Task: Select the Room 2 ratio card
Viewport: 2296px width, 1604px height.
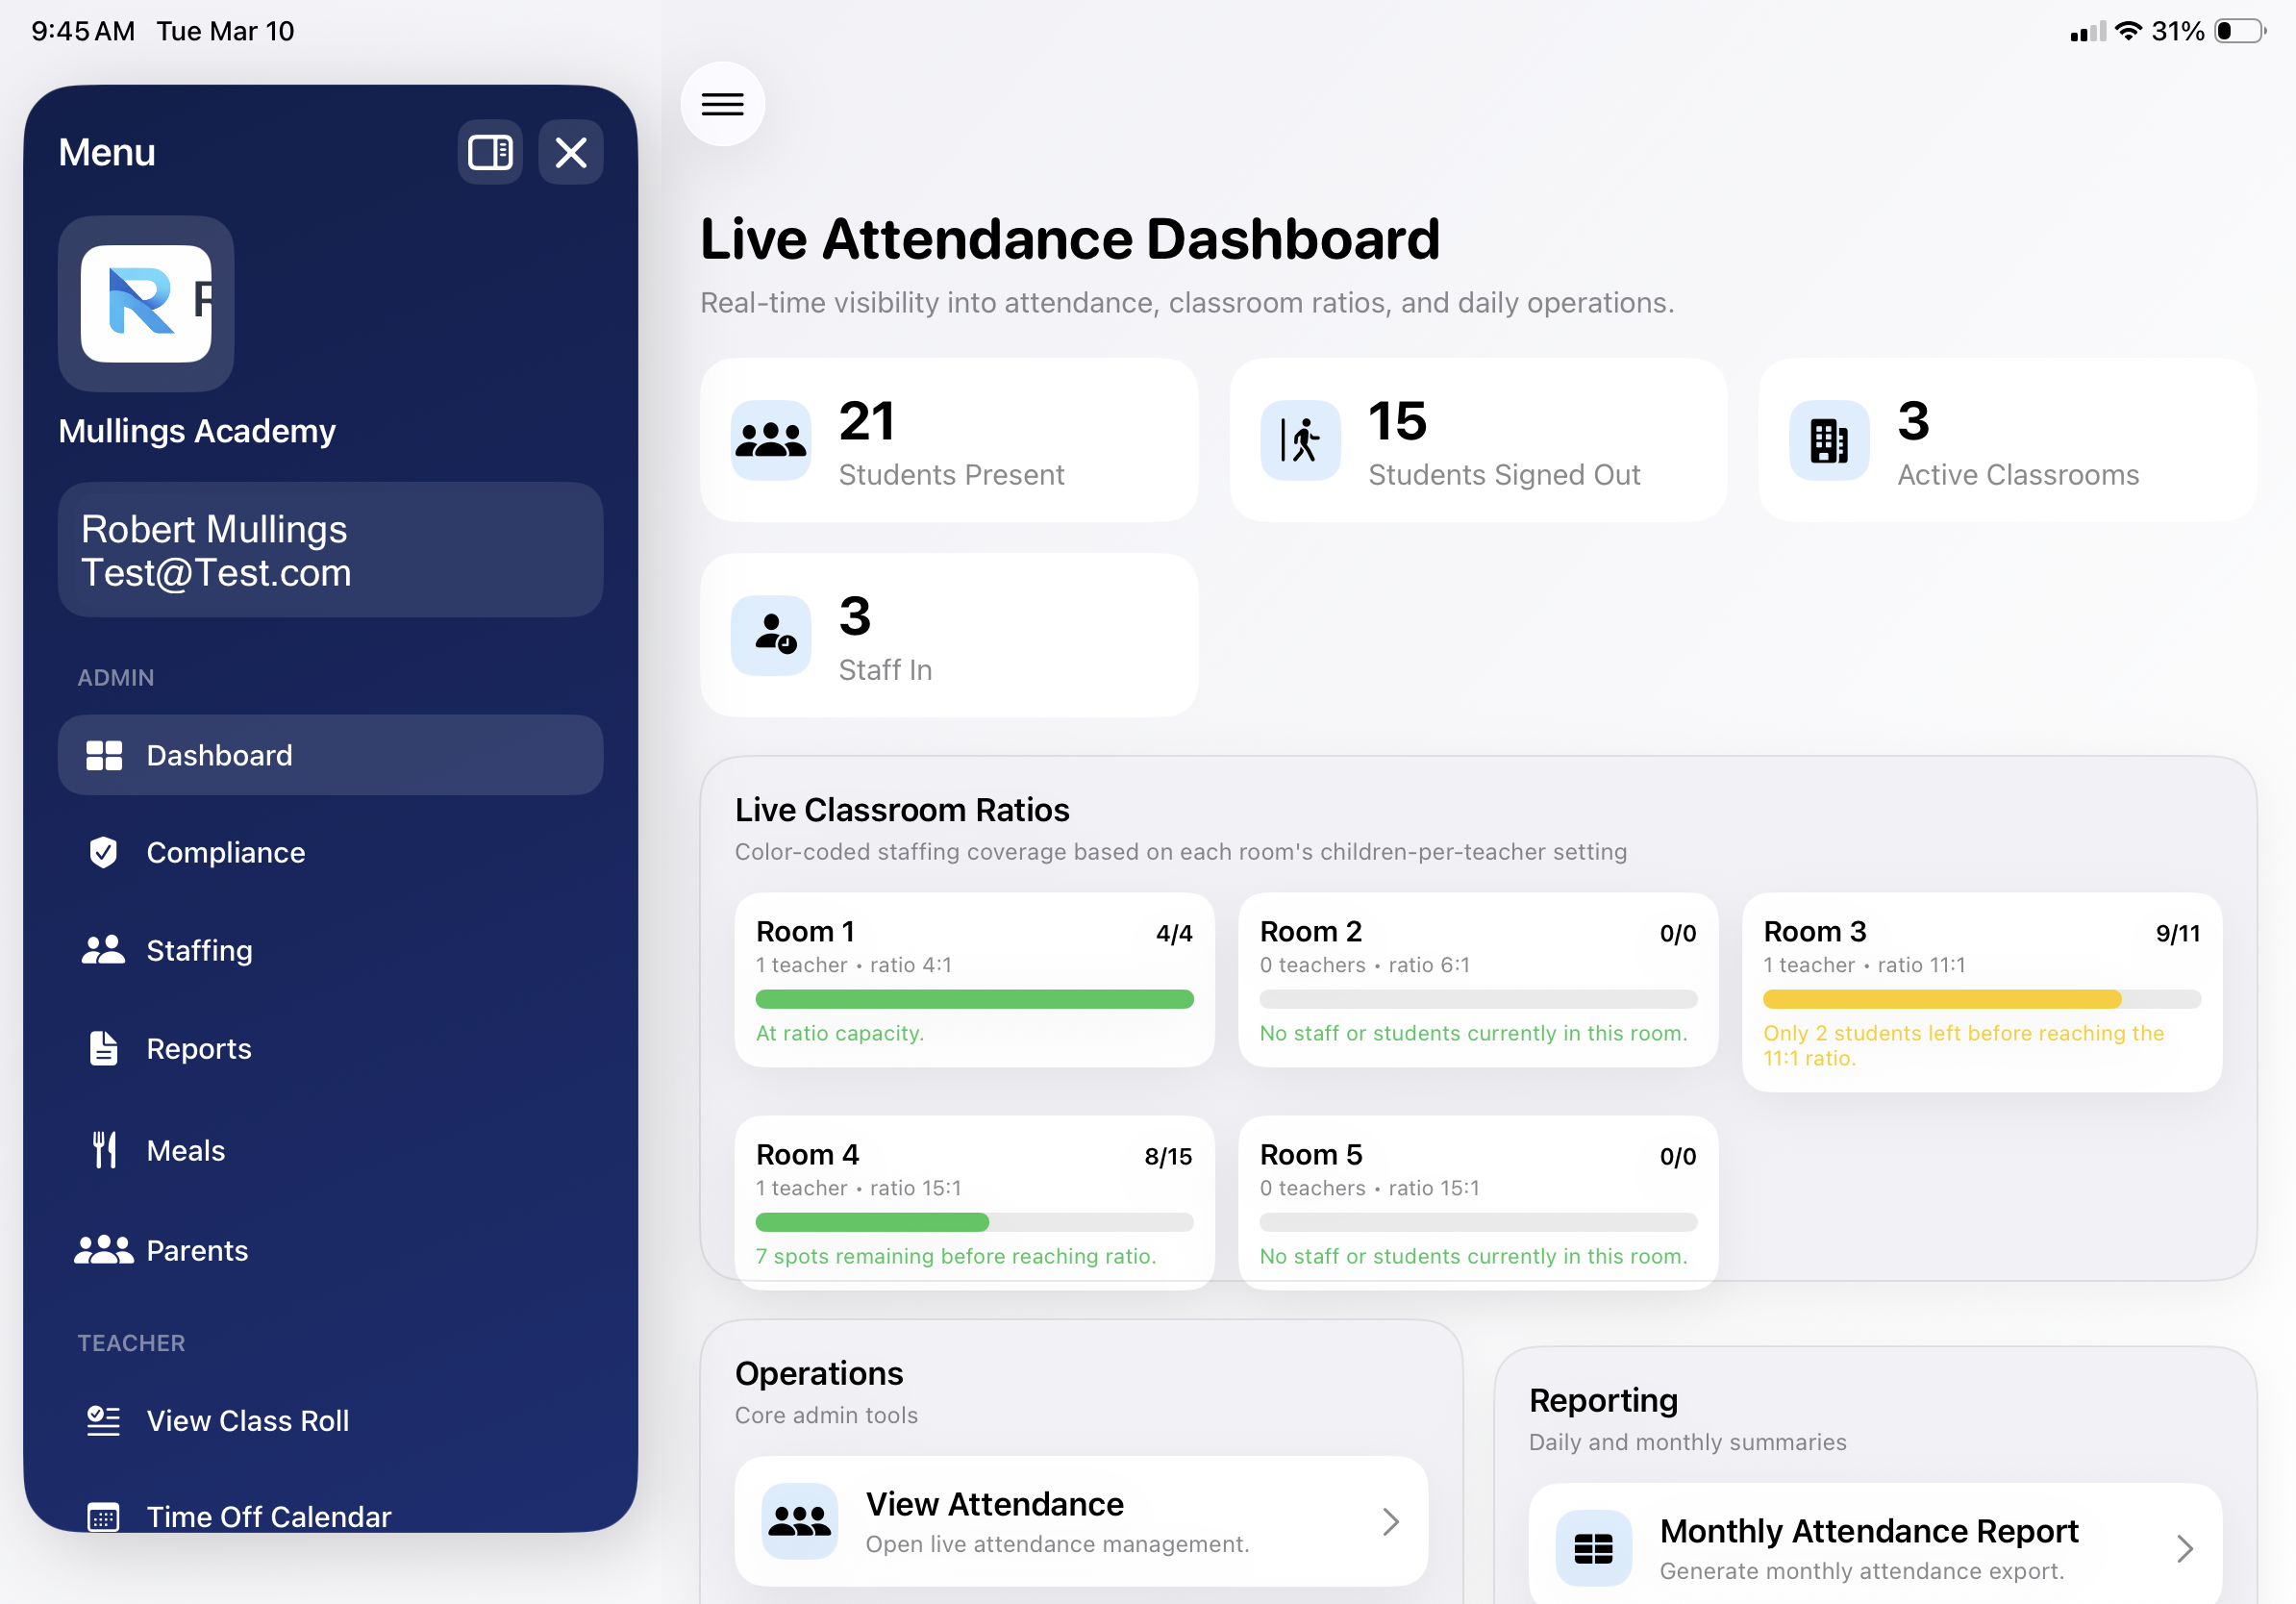Action: (x=1478, y=980)
